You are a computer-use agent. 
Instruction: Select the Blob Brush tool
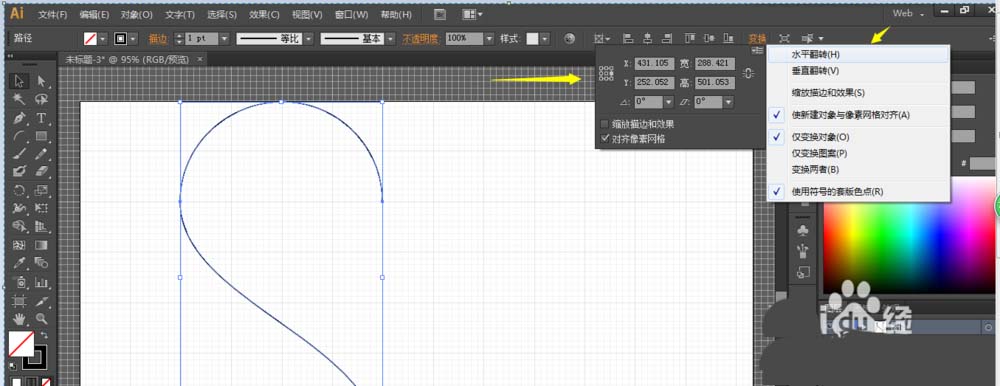point(20,172)
